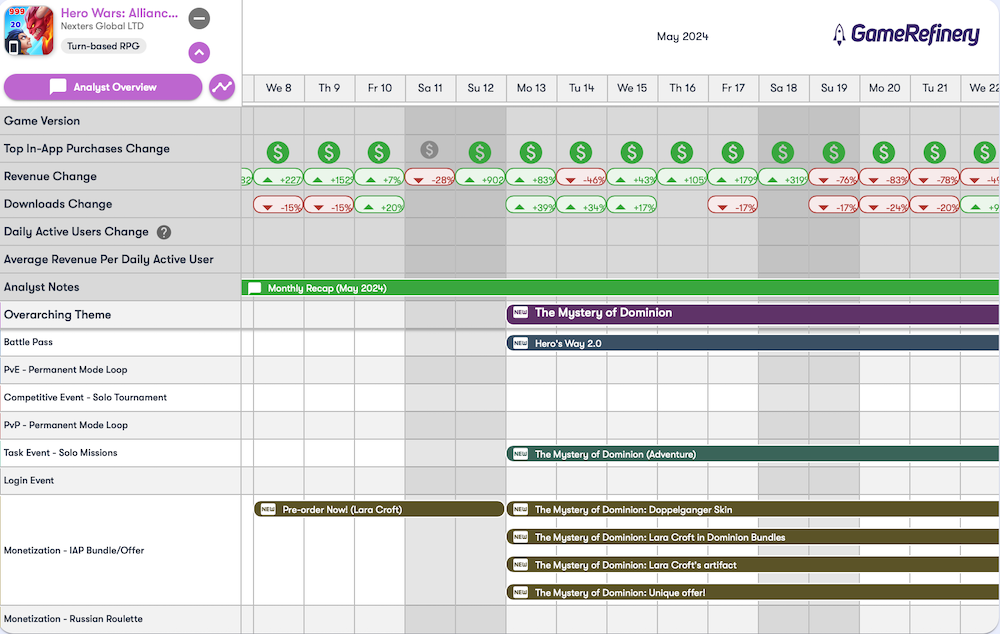This screenshot has width=1000, height=634.
Task: Select the "Fr 17" day column header
Action: click(x=733, y=88)
